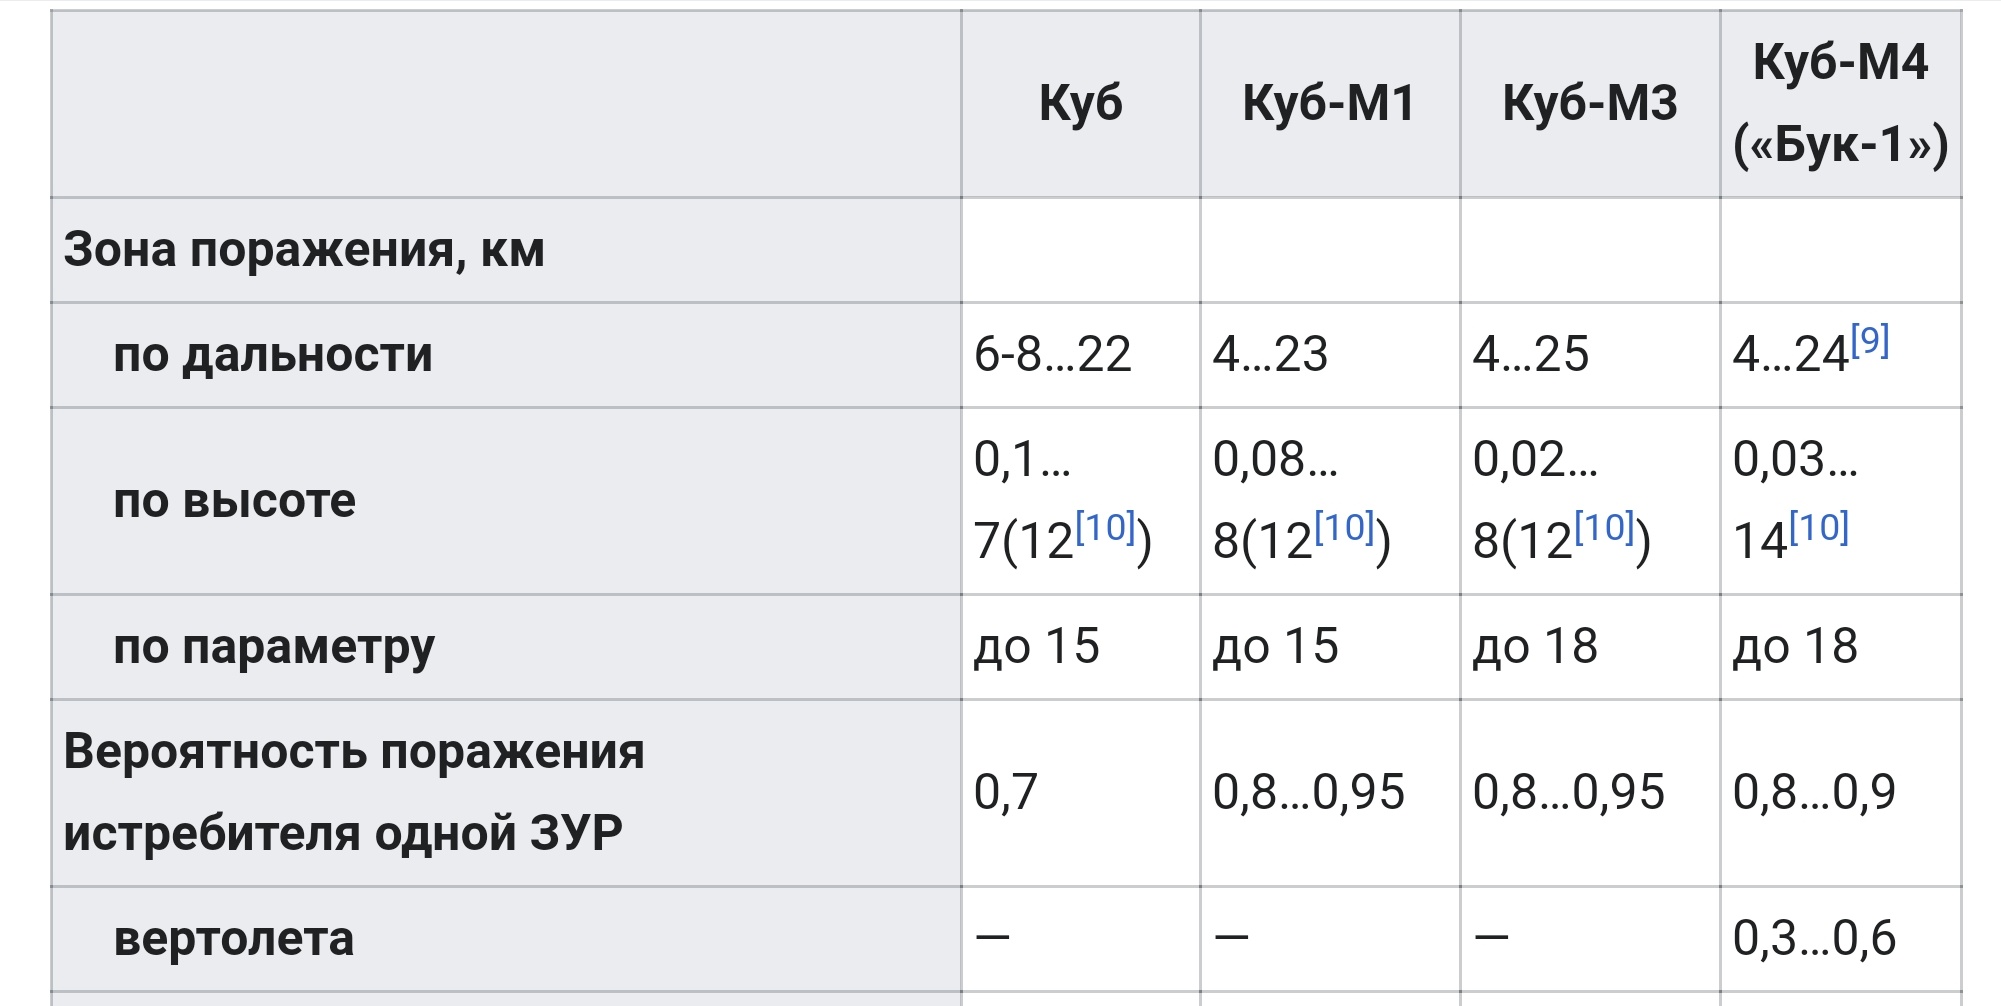
Task: Select the Куб-М1 column header
Action: click(x=1329, y=103)
